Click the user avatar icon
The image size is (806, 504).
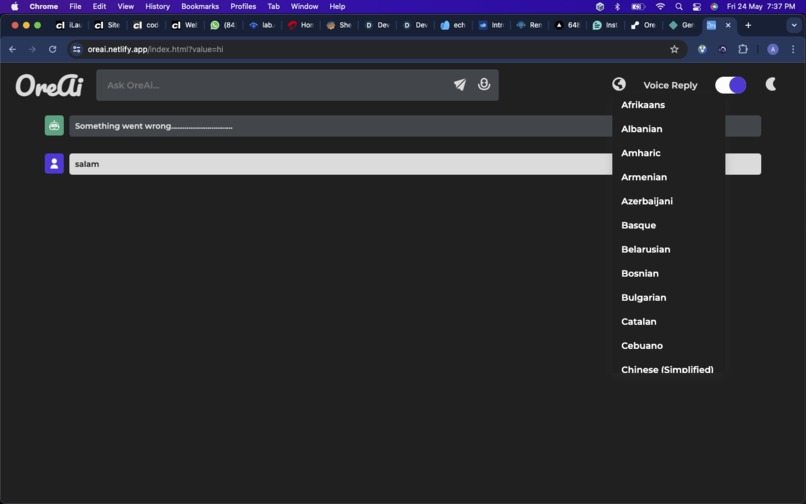coord(54,164)
